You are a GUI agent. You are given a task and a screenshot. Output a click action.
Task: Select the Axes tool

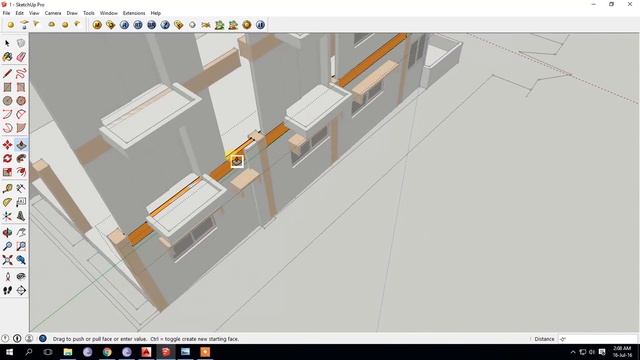click(x=7, y=216)
